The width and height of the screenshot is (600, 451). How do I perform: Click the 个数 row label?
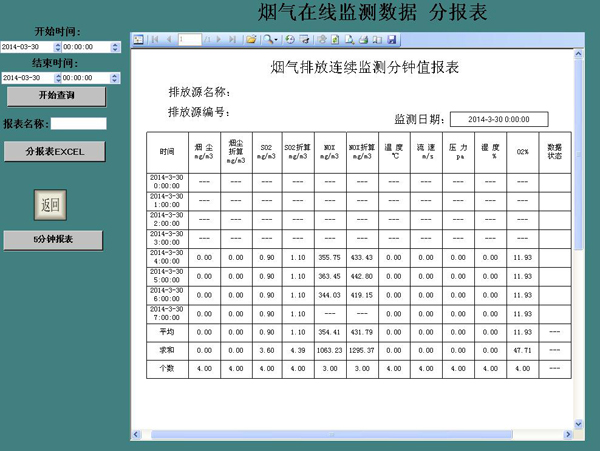pyautogui.click(x=167, y=368)
